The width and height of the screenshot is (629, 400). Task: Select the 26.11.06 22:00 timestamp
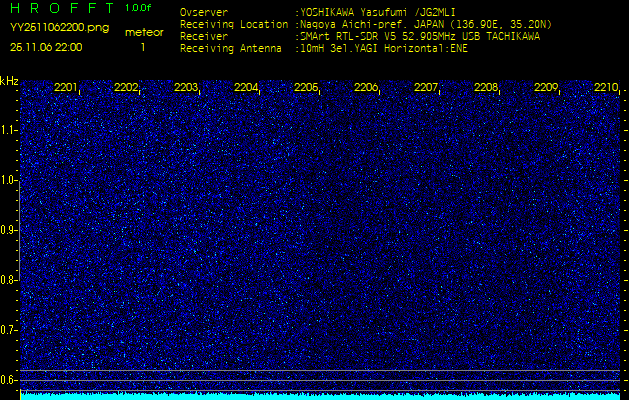(x=46, y=46)
